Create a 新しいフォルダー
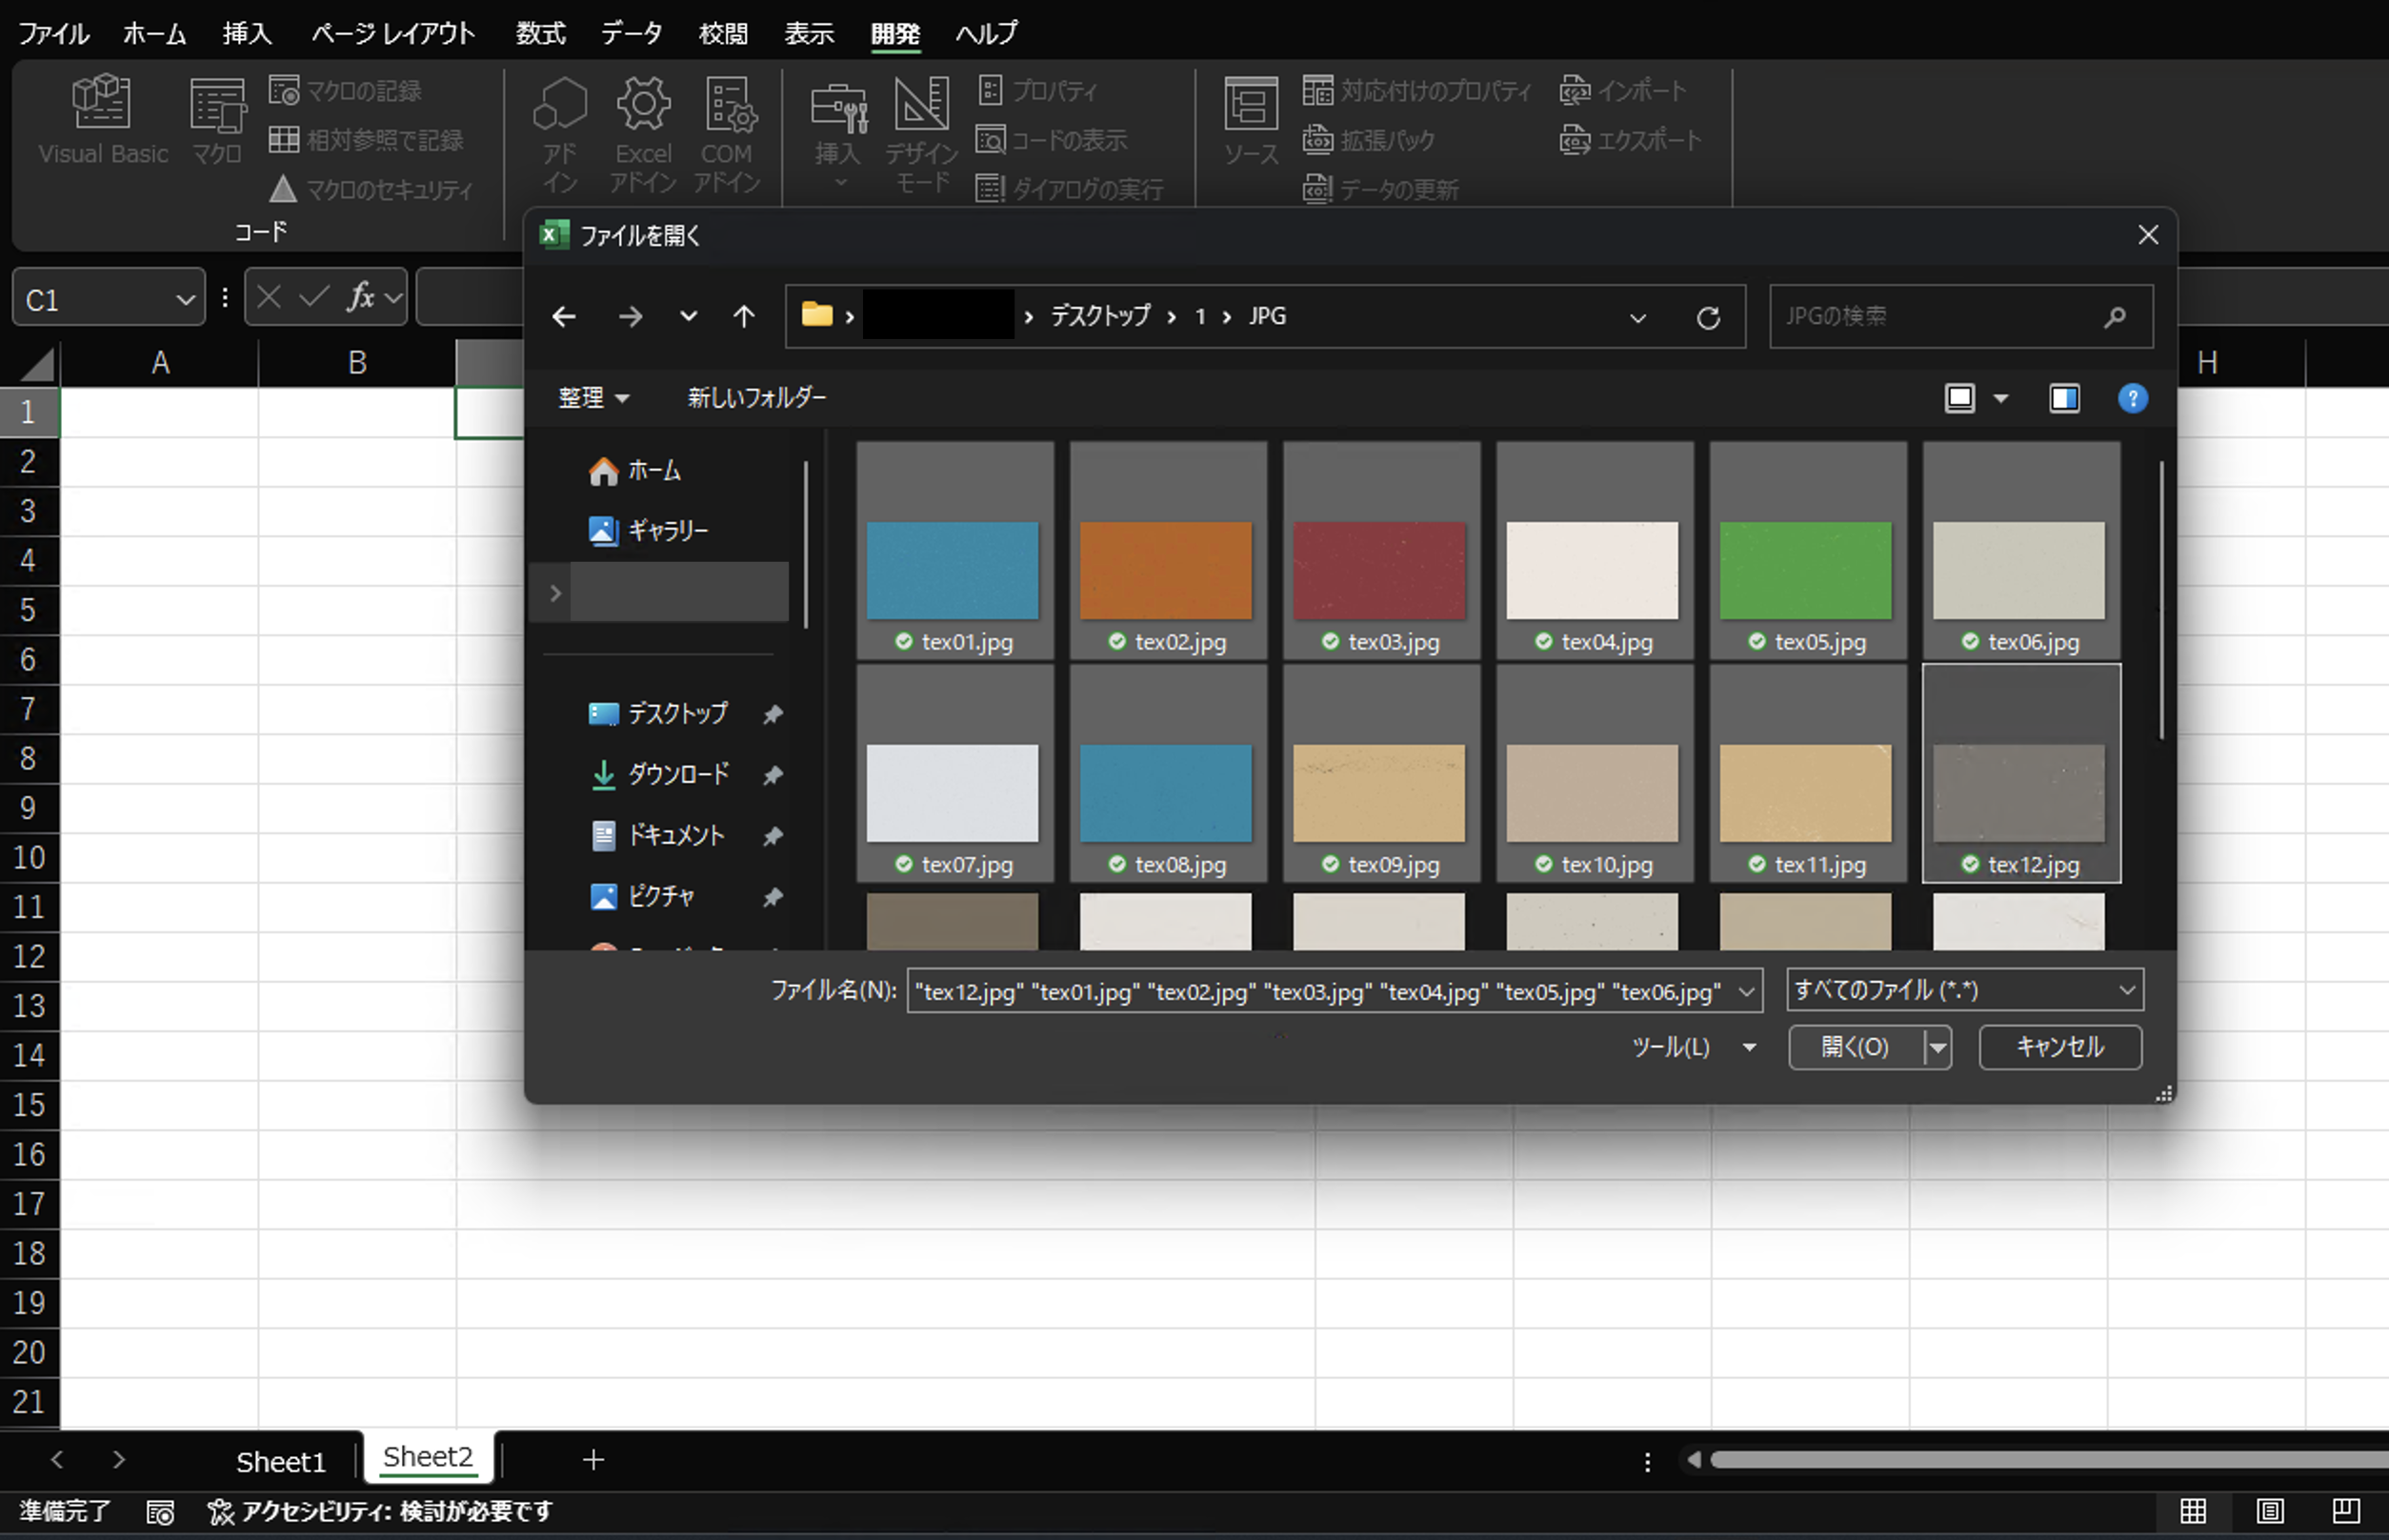Image resolution: width=2389 pixels, height=1540 pixels. point(755,397)
